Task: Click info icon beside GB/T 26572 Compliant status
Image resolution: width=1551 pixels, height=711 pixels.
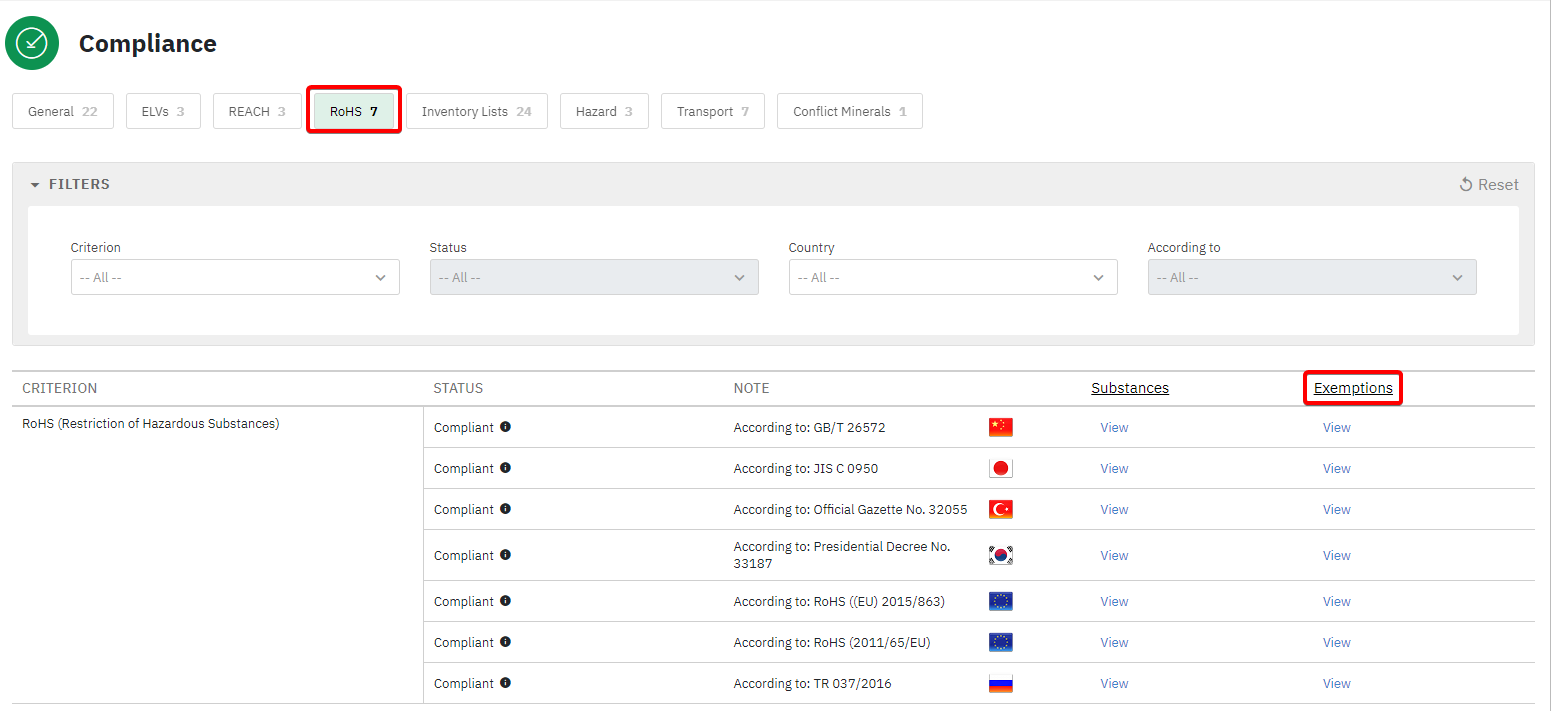Action: coord(505,427)
